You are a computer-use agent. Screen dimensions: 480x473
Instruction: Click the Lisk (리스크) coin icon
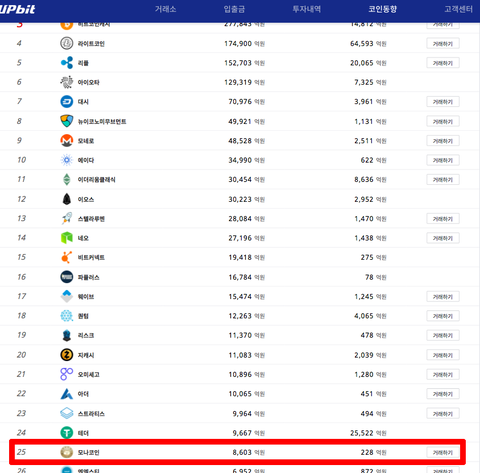tap(67, 335)
